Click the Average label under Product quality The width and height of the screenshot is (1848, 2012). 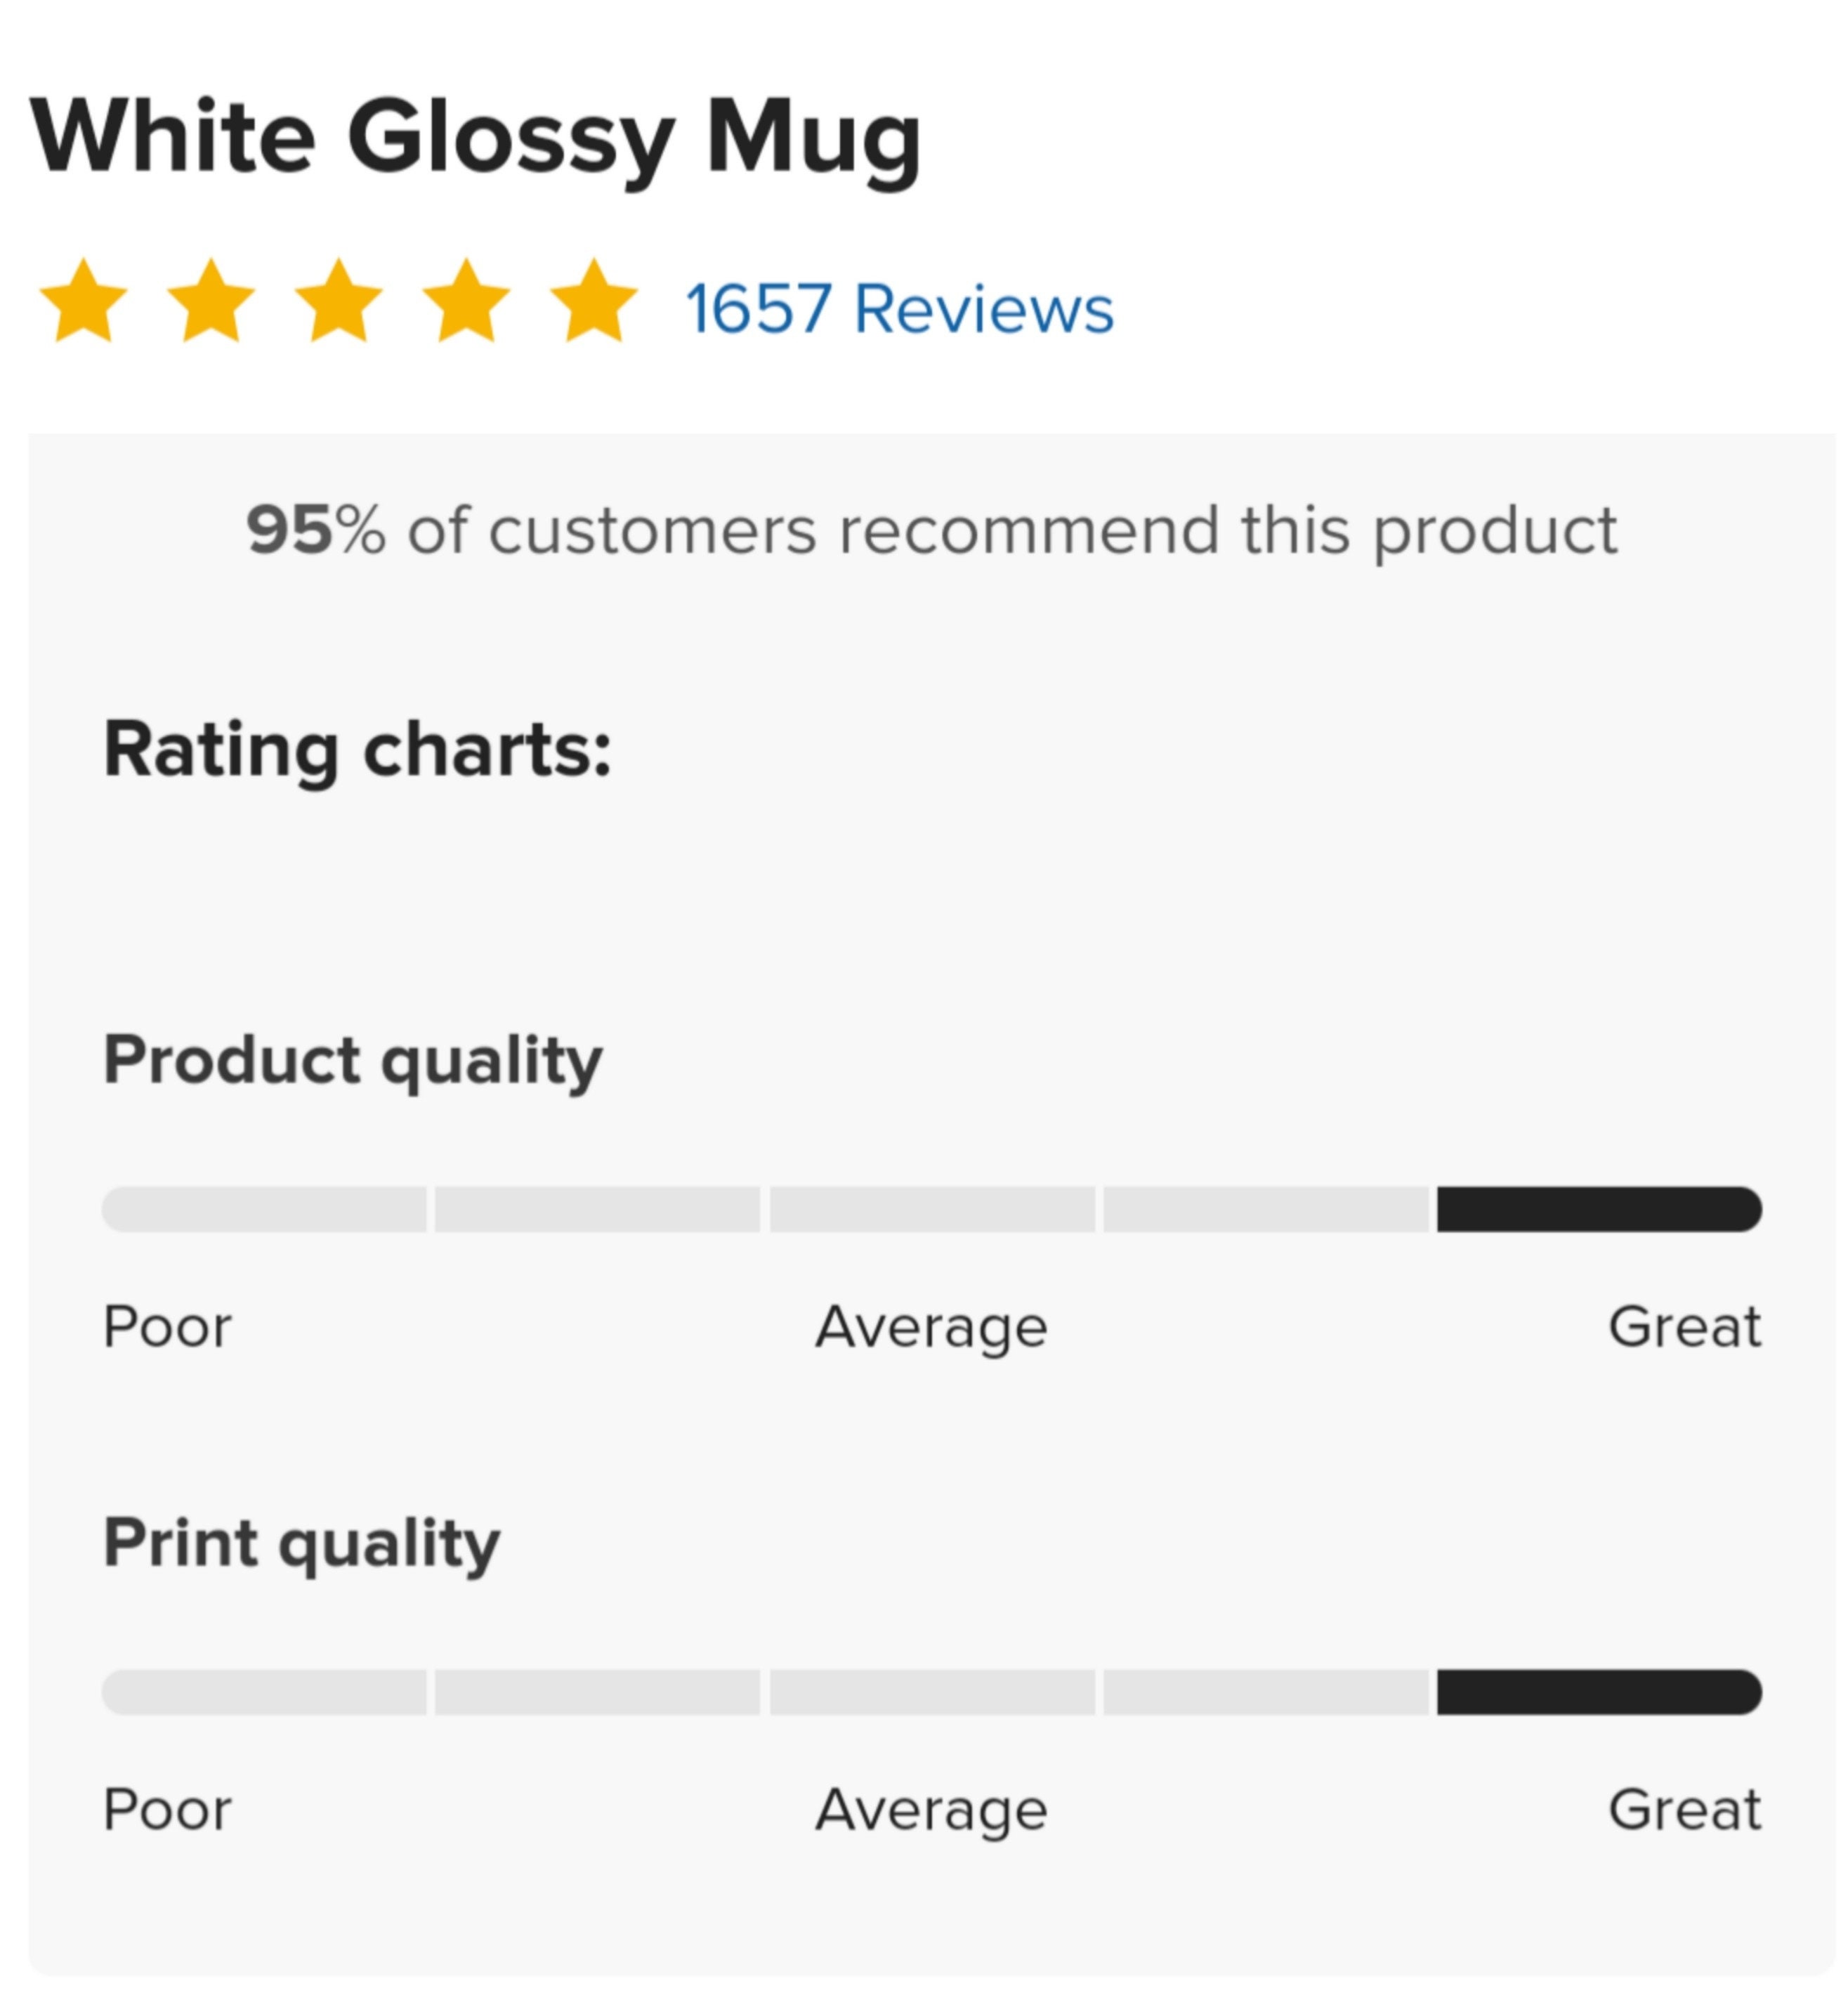[932, 1329]
